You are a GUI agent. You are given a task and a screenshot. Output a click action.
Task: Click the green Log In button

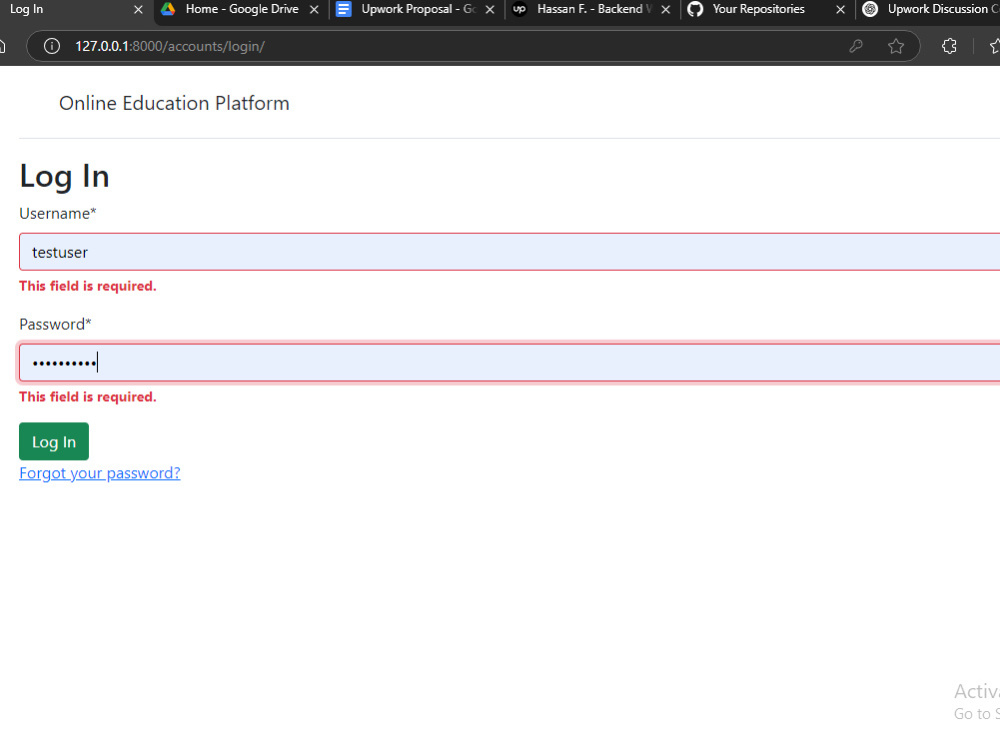tap(54, 441)
